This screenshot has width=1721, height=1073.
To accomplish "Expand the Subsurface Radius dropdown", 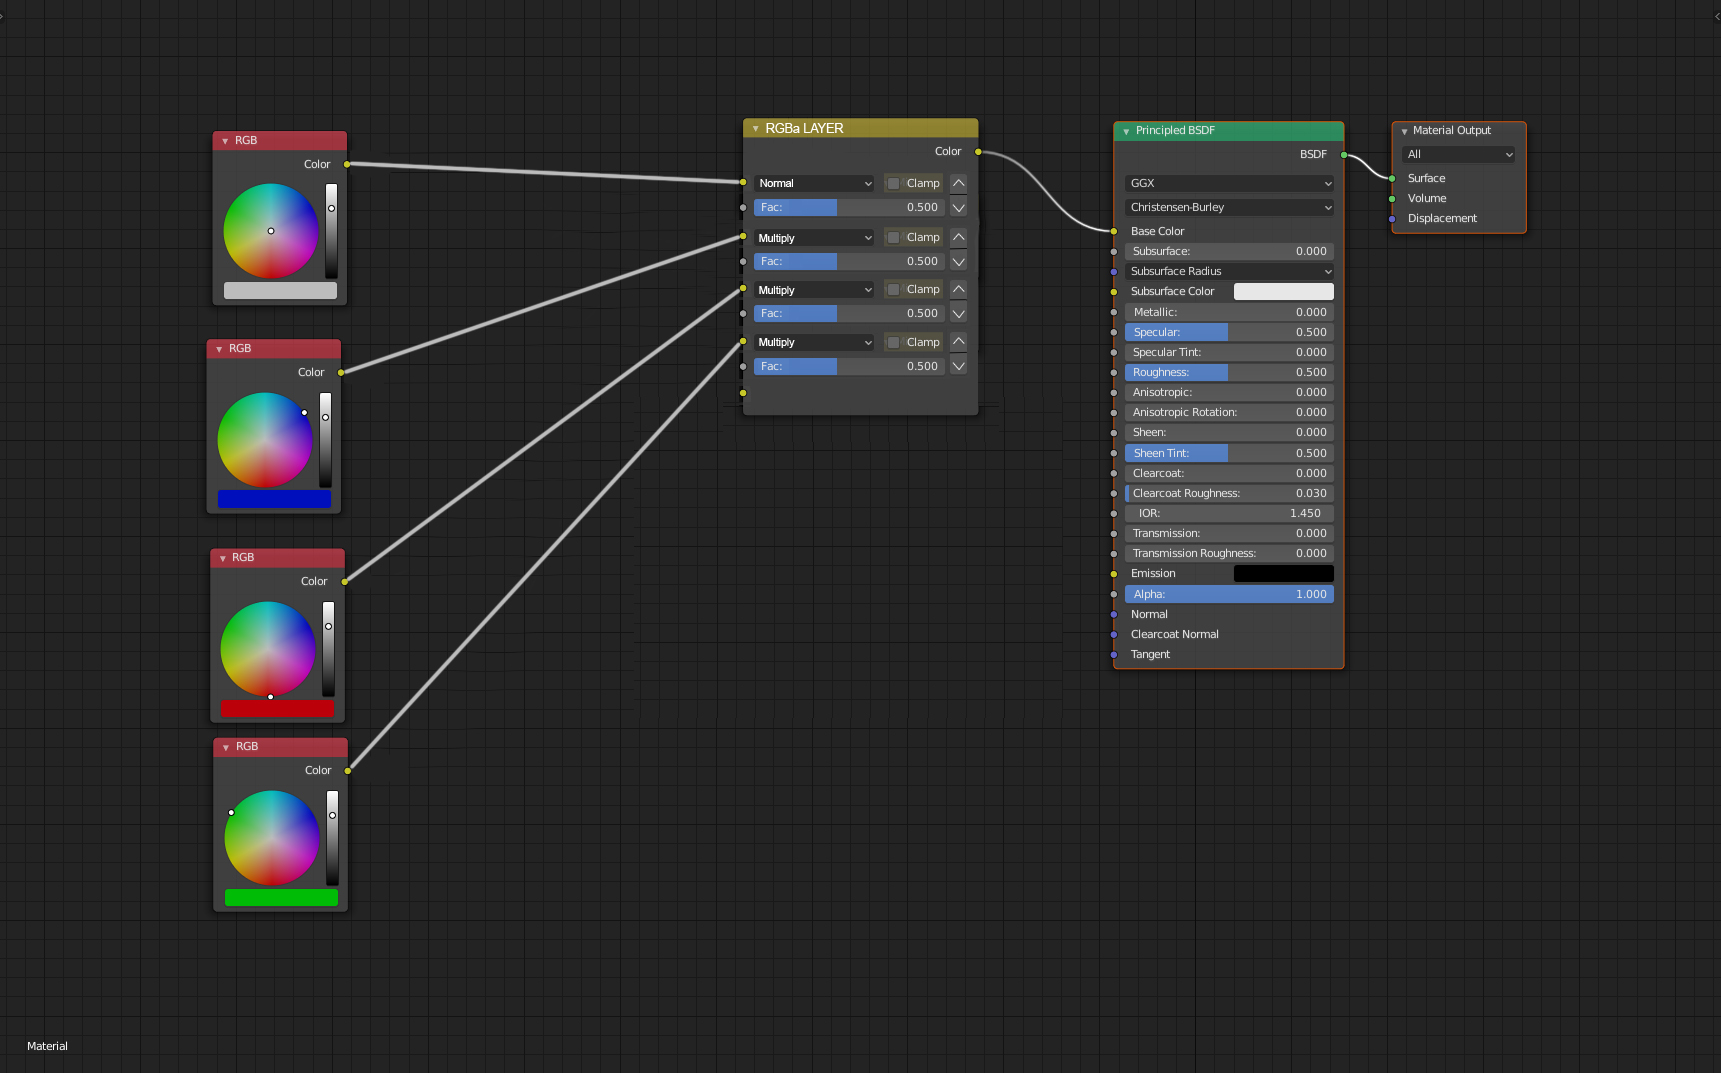I will (x=1229, y=272).
